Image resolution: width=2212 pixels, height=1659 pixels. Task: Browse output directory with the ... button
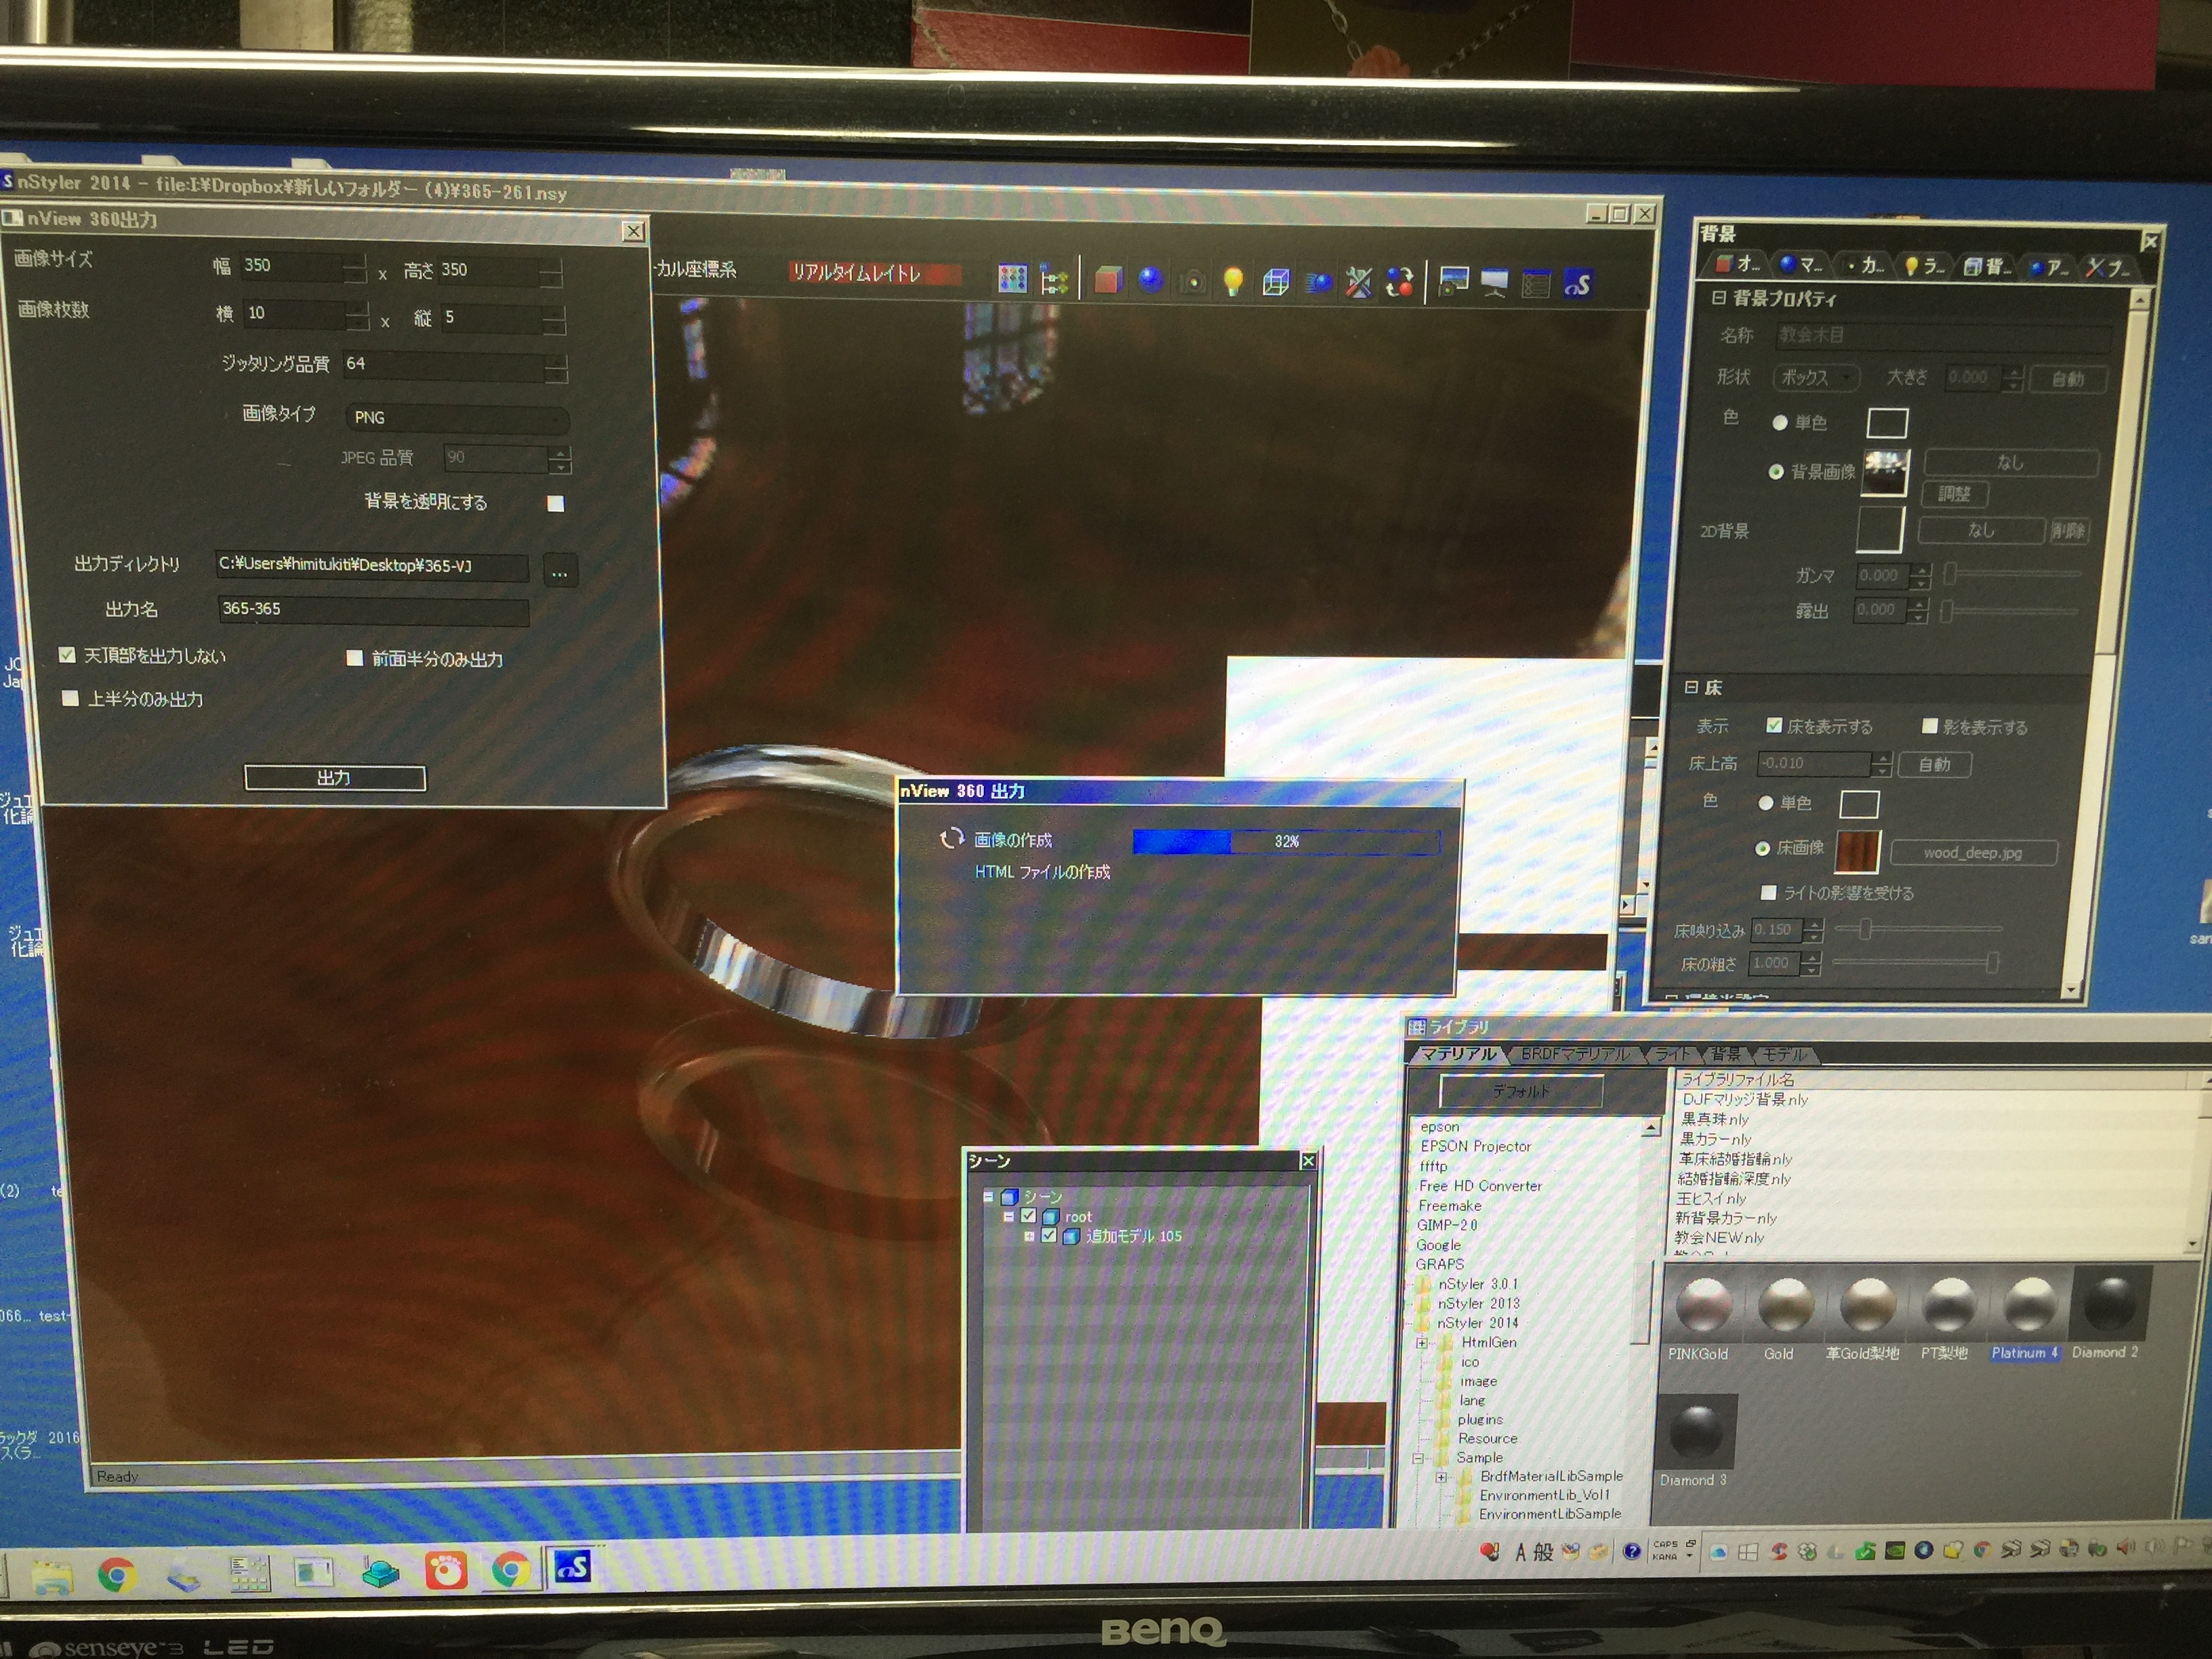[x=560, y=572]
